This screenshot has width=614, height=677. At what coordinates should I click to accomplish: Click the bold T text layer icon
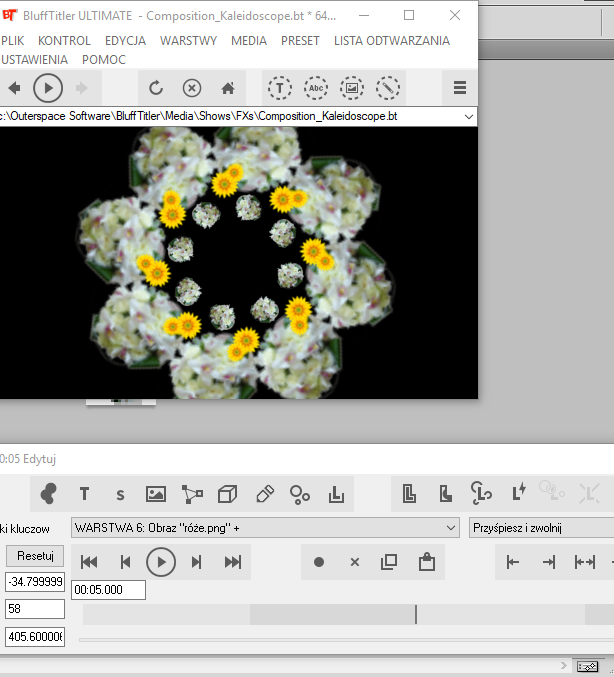coord(85,493)
